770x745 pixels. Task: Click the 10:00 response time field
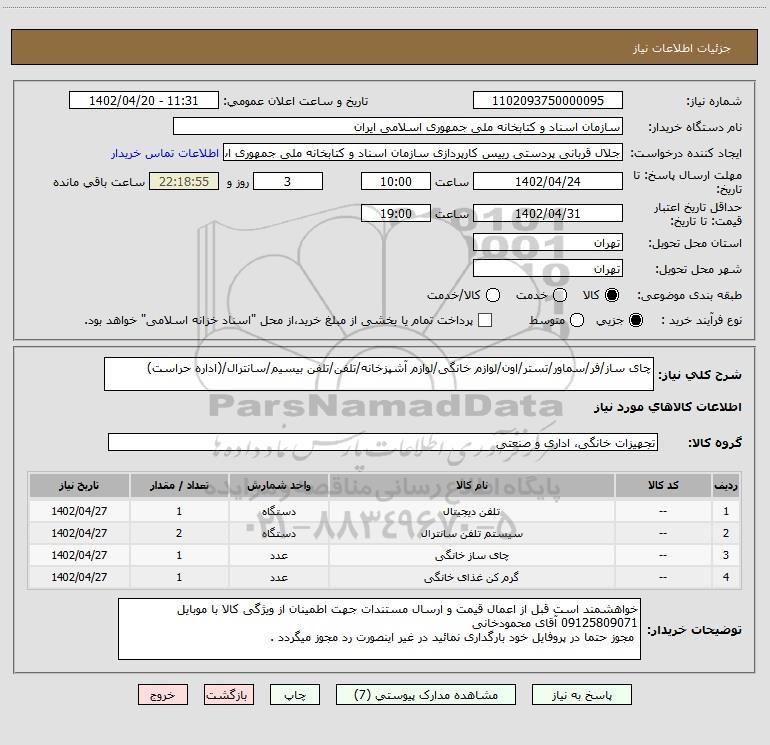(x=396, y=181)
